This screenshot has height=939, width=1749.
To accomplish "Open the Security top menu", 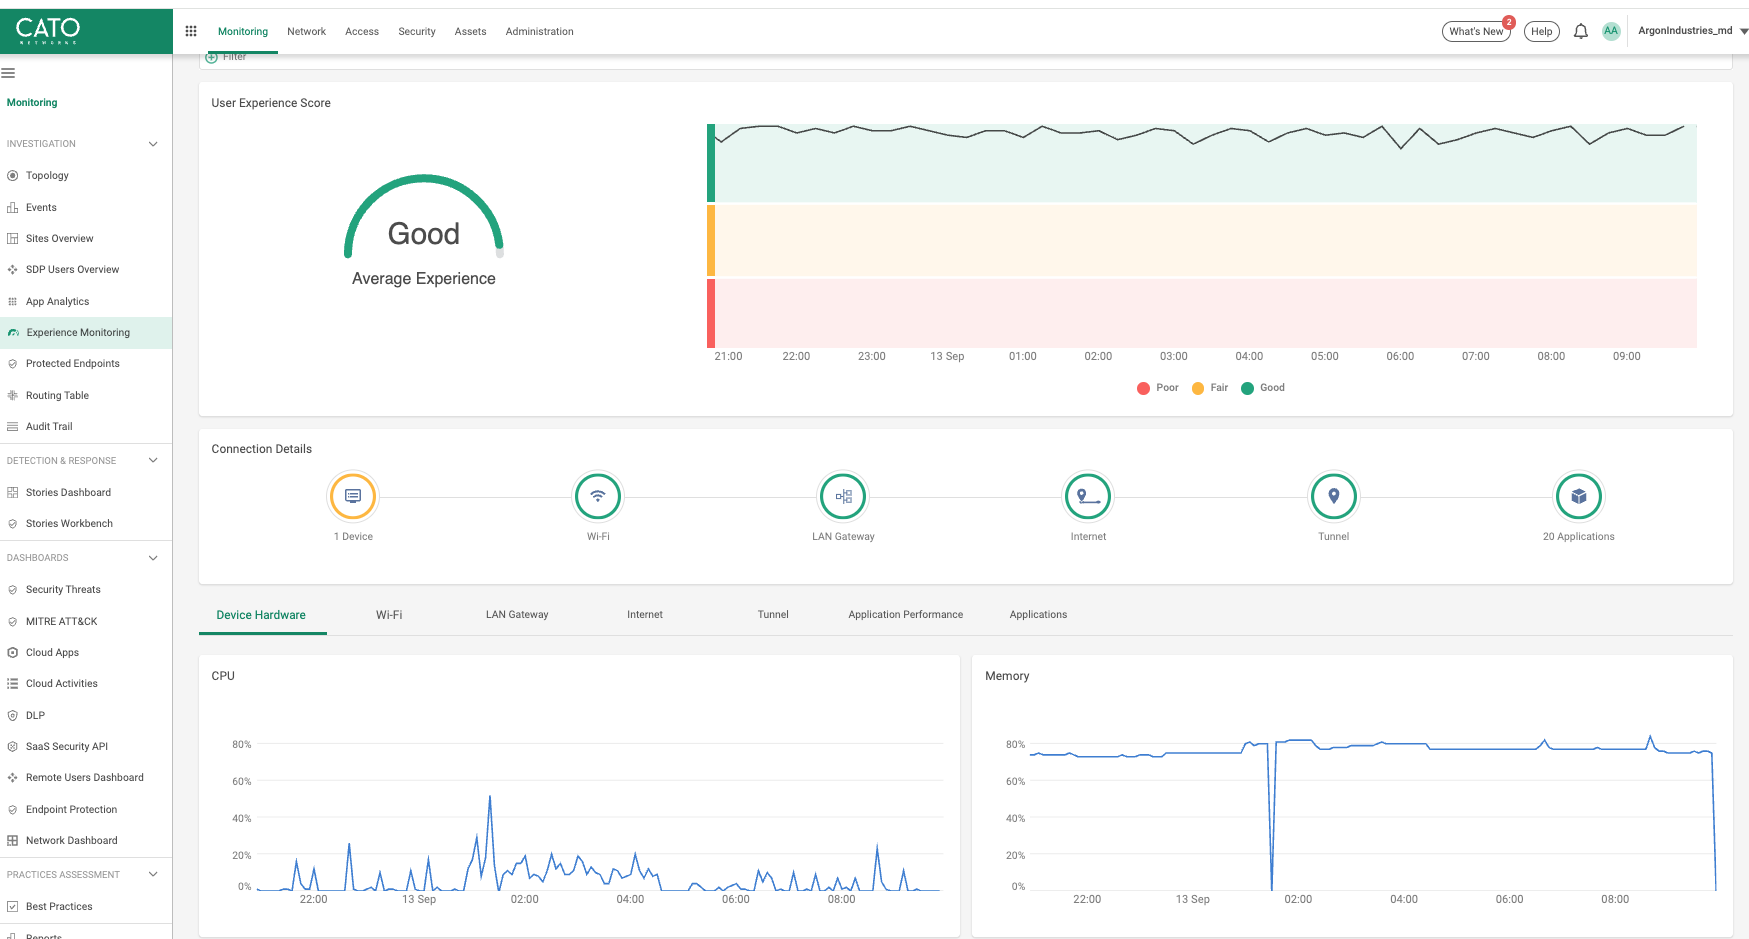I will tap(416, 32).
